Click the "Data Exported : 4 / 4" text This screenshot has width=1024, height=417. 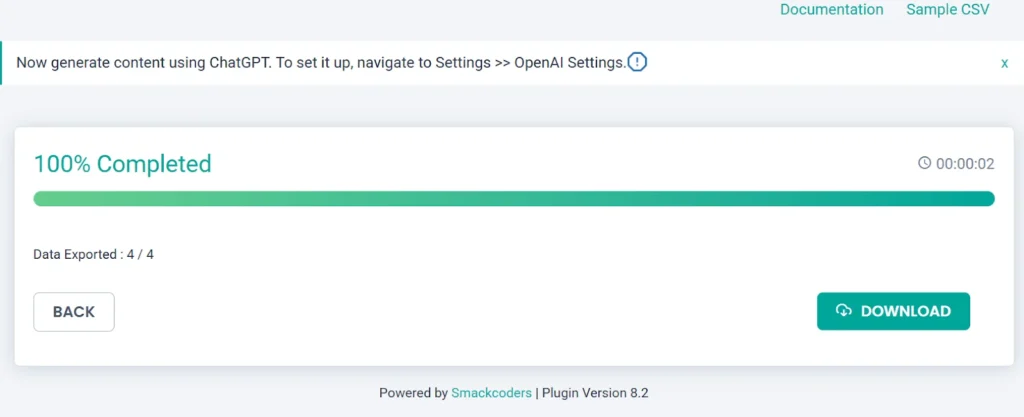(93, 254)
